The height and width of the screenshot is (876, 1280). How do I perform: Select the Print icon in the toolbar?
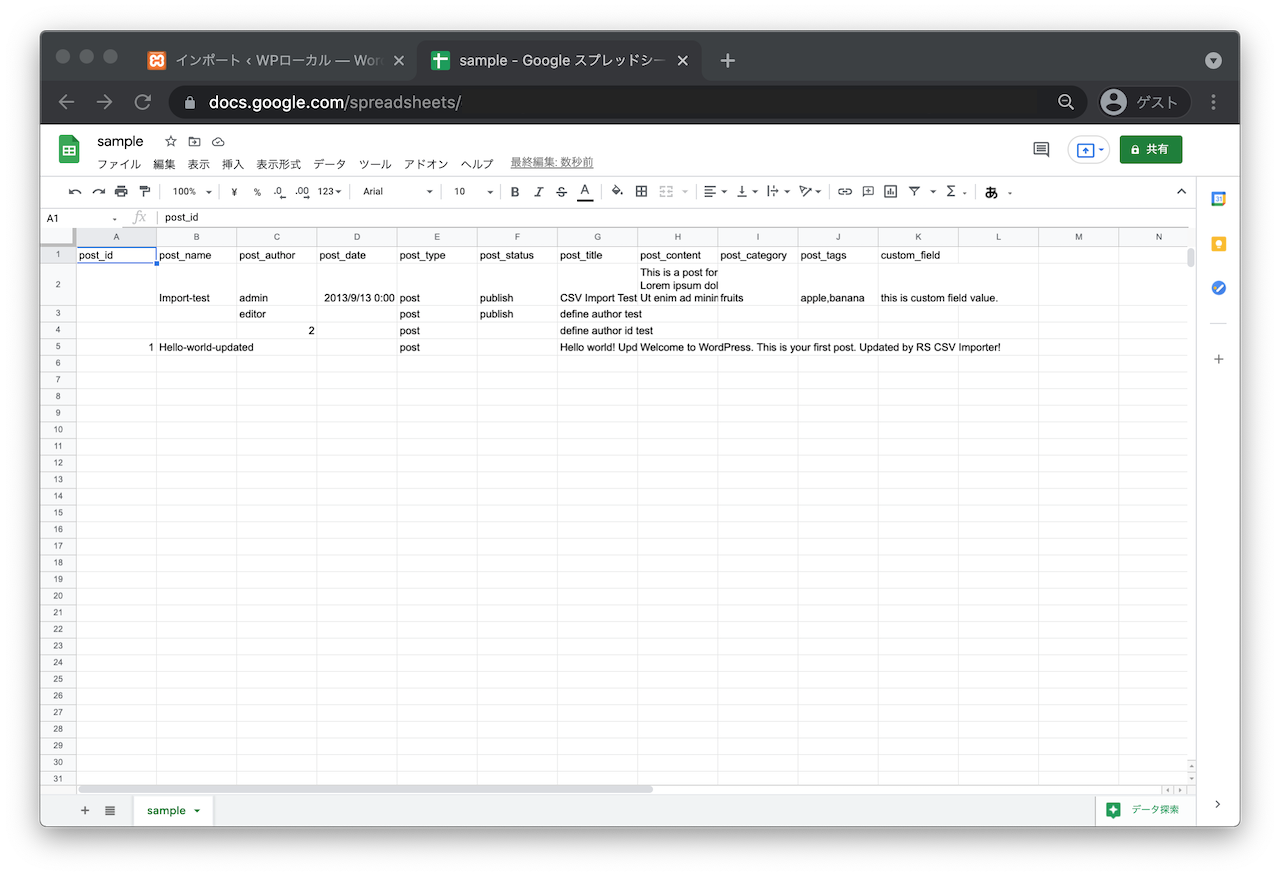[121, 191]
